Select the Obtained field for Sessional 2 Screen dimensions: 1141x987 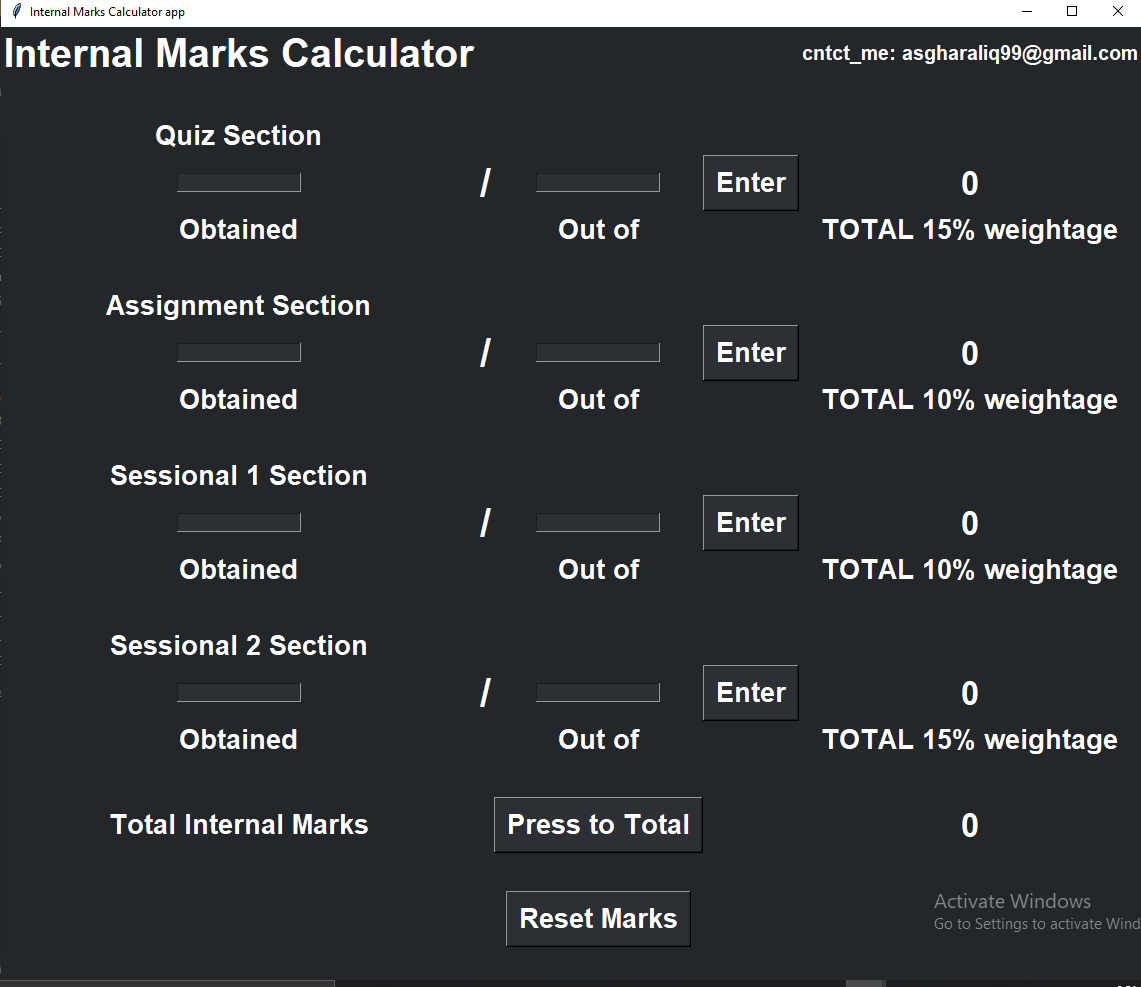[x=238, y=692]
